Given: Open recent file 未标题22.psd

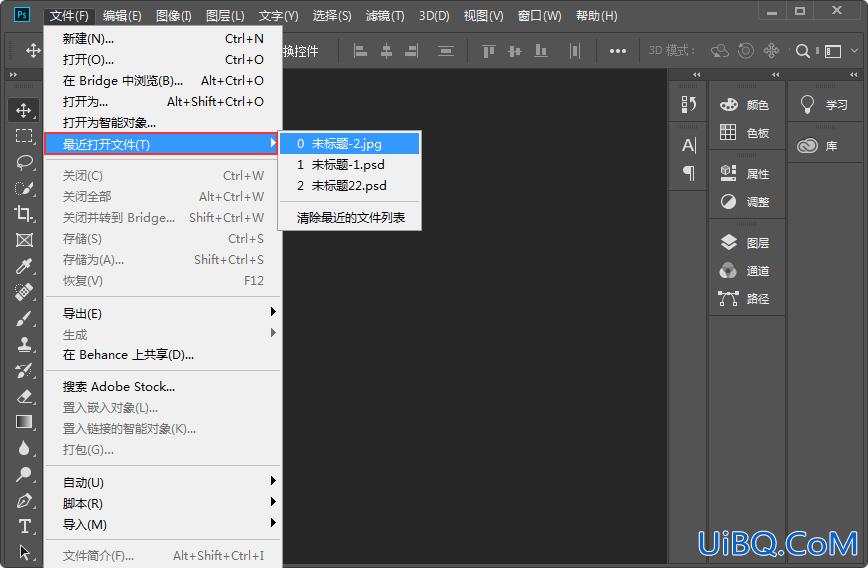Looking at the screenshot, I should pyautogui.click(x=349, y=186).
